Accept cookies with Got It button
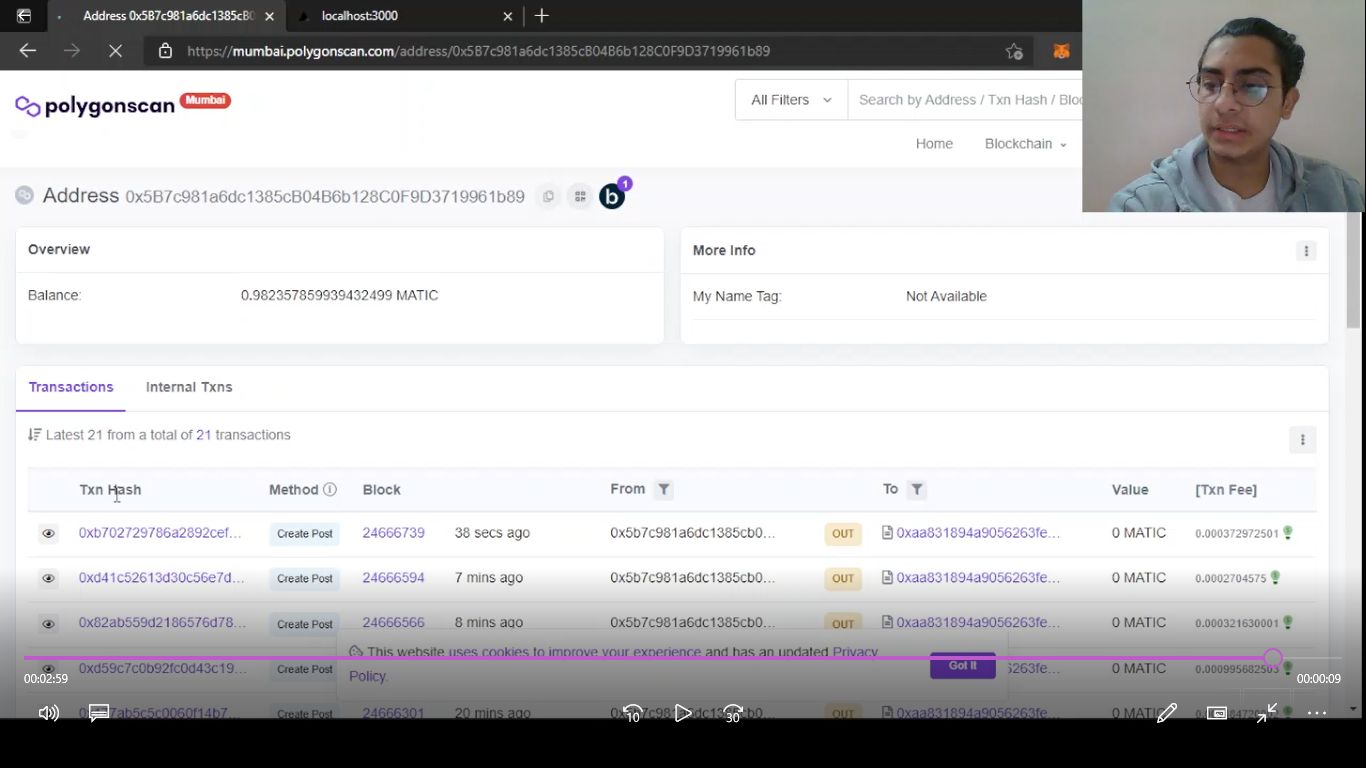1366x768 pixels. click(963, 666)
